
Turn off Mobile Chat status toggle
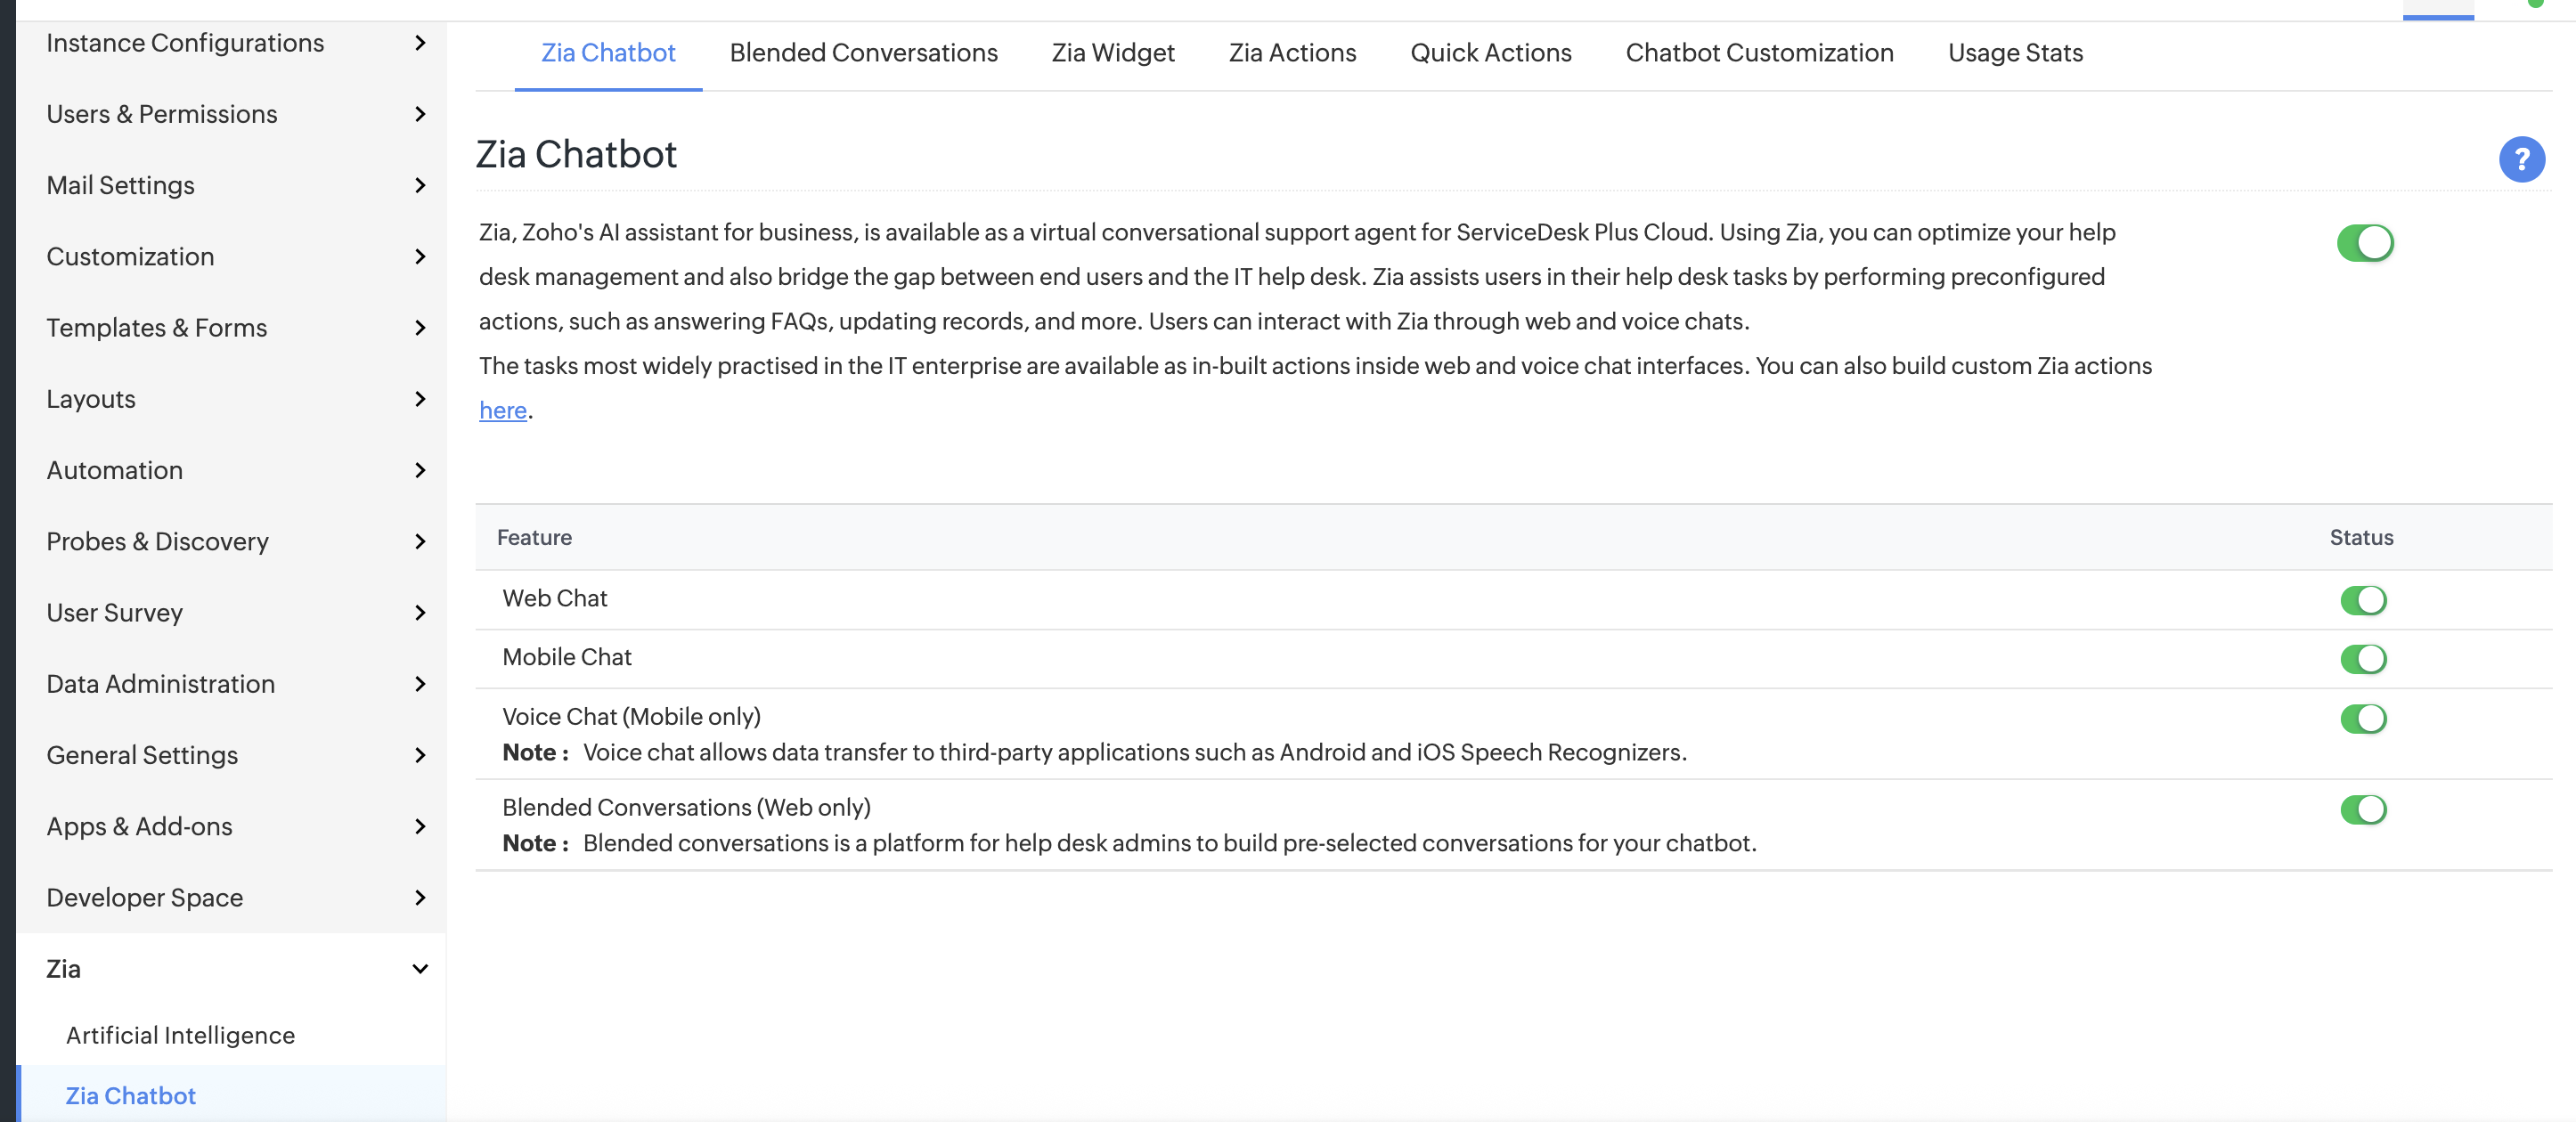(2362, 659)
